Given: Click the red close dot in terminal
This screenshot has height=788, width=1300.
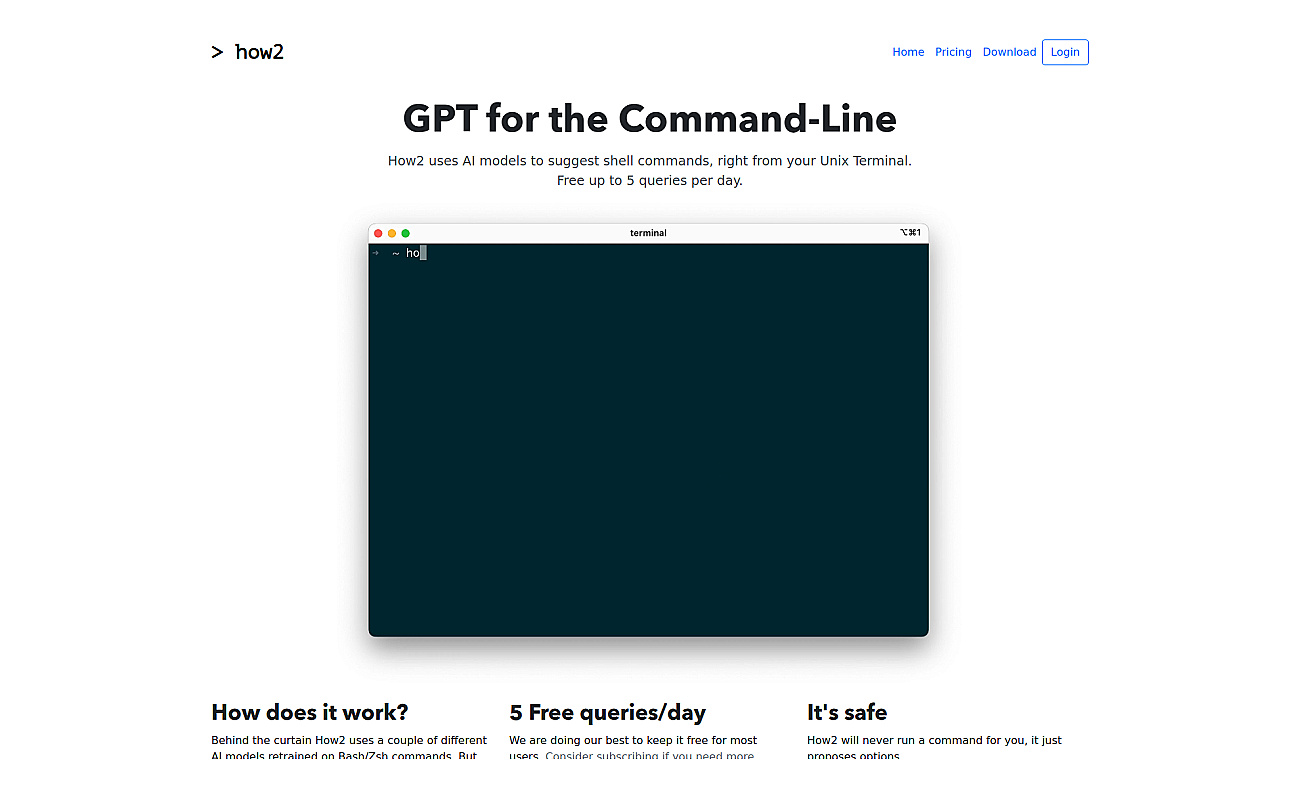Looking at the screenshot, I should tap(378, 233).
